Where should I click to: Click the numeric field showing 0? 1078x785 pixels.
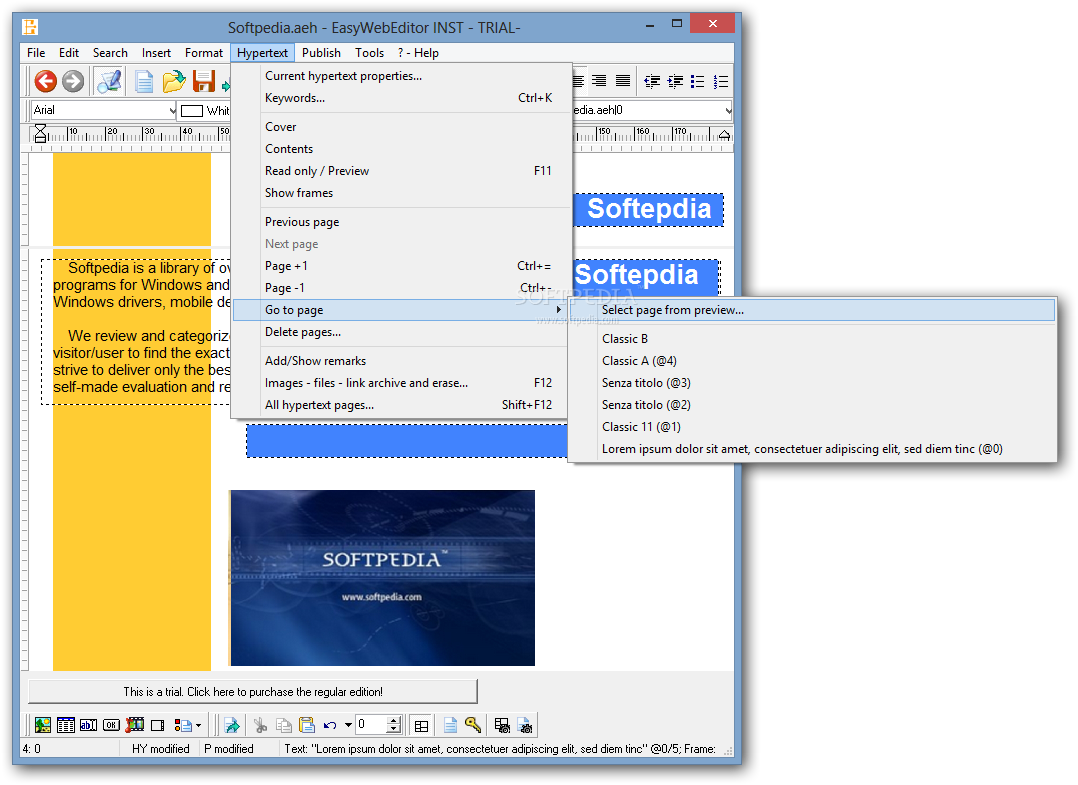[x=371, y=725]
